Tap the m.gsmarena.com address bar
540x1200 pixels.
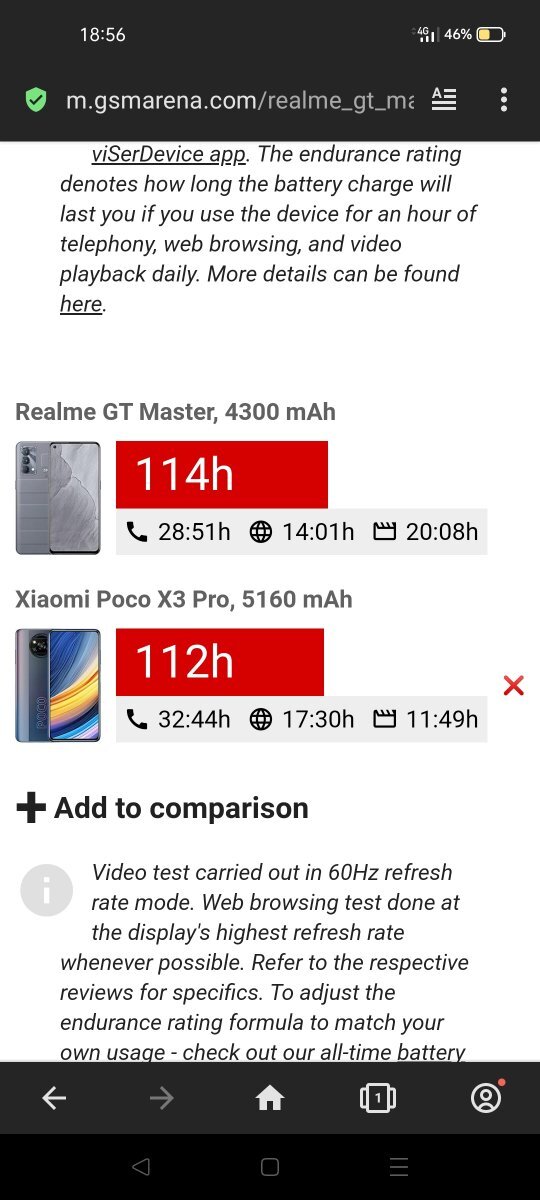point(240,100)
